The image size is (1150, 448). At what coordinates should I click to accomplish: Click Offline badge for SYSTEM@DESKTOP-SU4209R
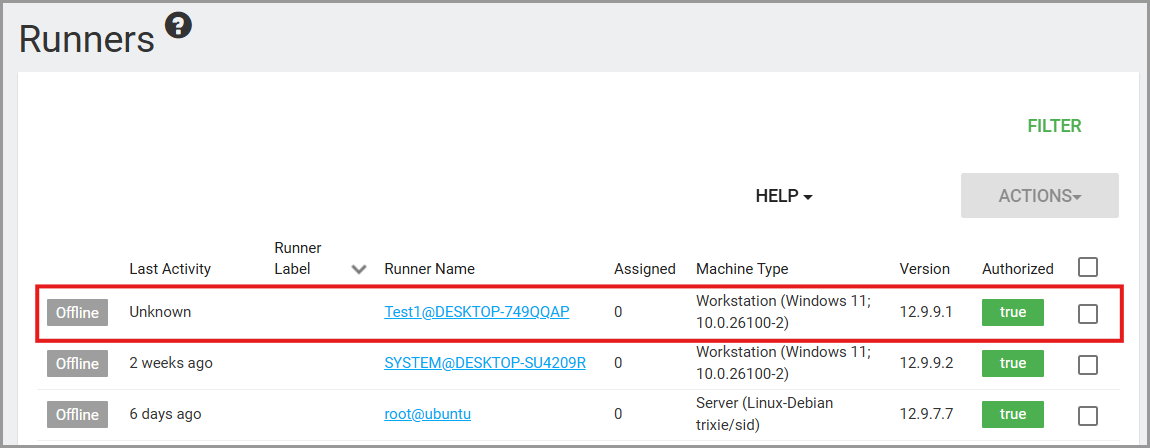(78, 363)
